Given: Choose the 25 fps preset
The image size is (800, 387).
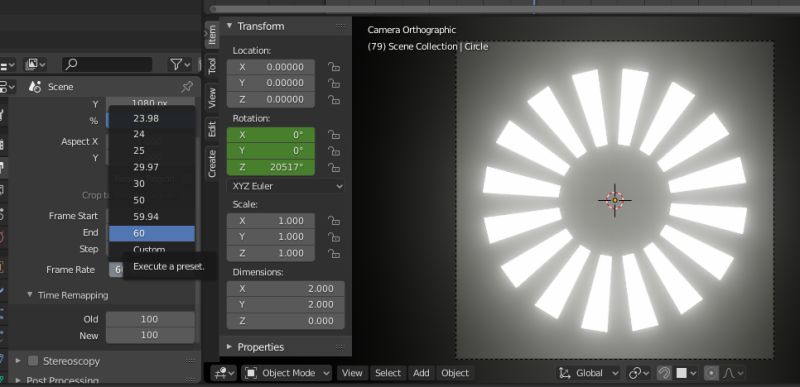Looking at the screenshot, I should 152,151.
